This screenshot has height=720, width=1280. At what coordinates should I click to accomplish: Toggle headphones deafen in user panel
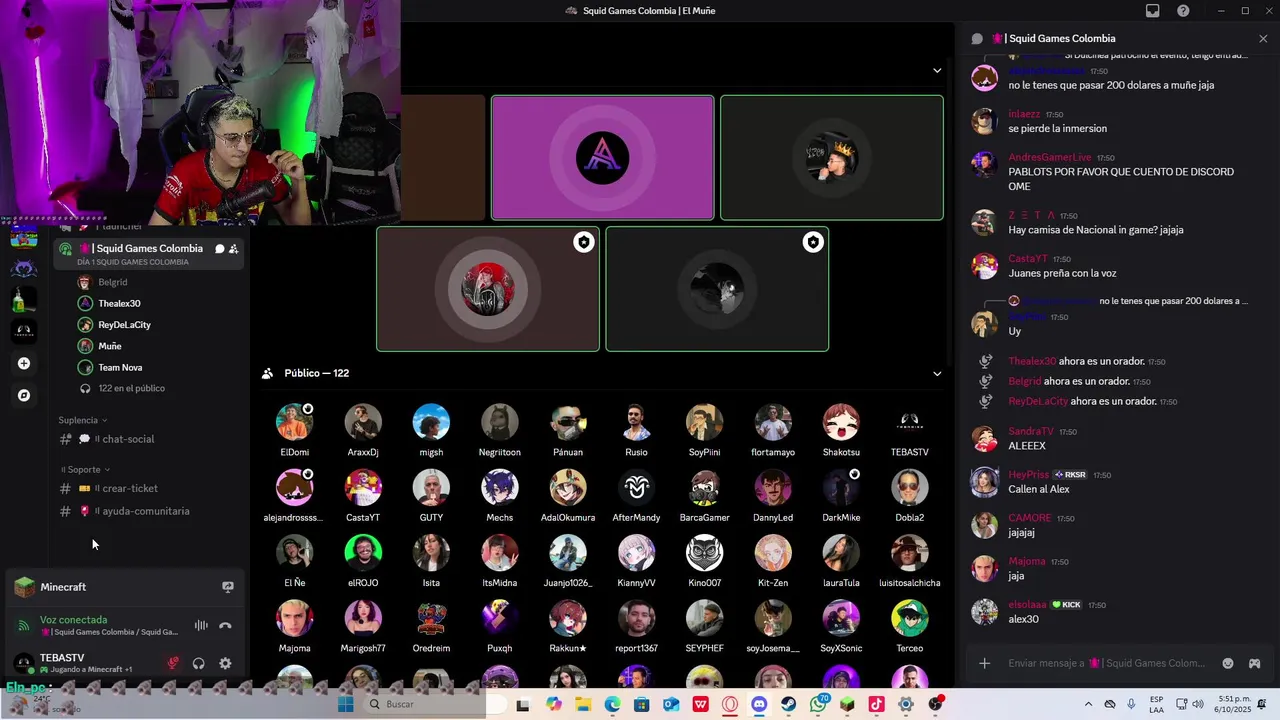click(x=198, y=663)
